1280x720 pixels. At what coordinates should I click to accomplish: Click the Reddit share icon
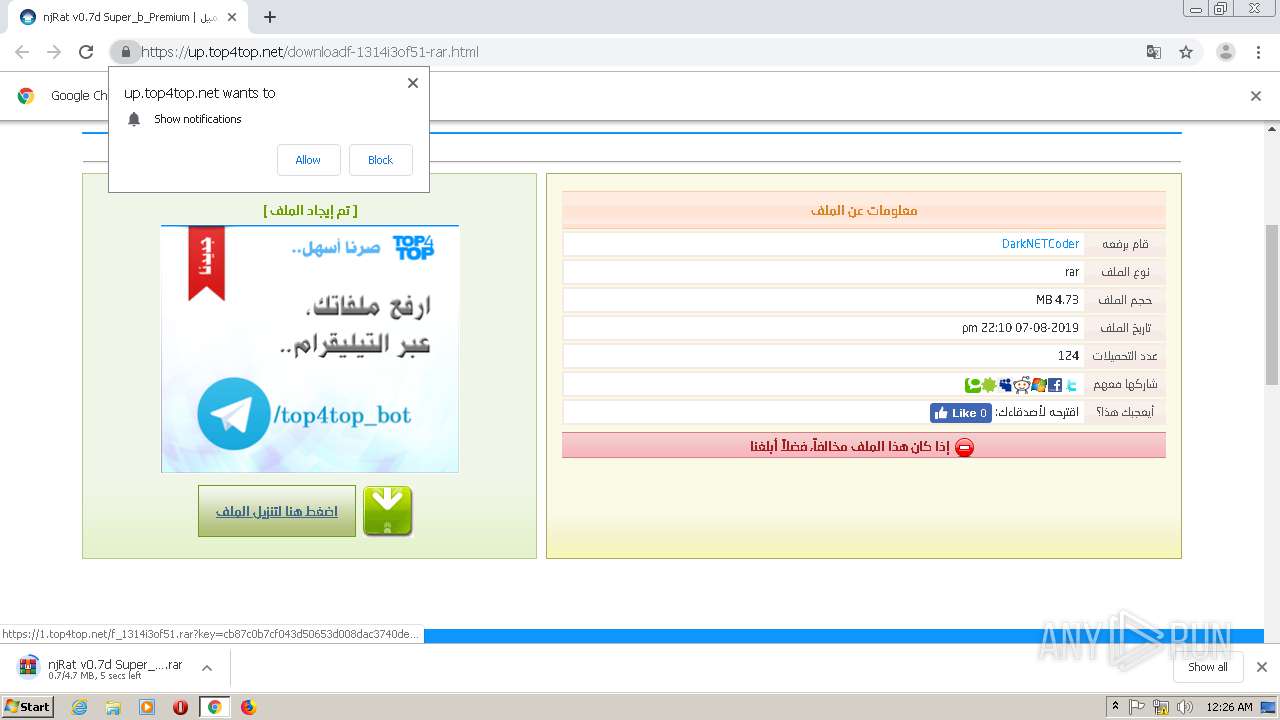pos(1022,385)
